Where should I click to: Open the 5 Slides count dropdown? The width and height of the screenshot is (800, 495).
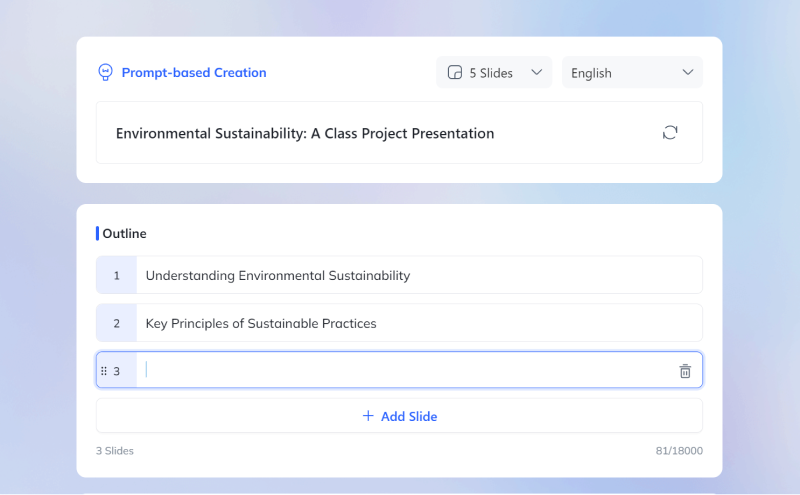click(x=494, y=73)
